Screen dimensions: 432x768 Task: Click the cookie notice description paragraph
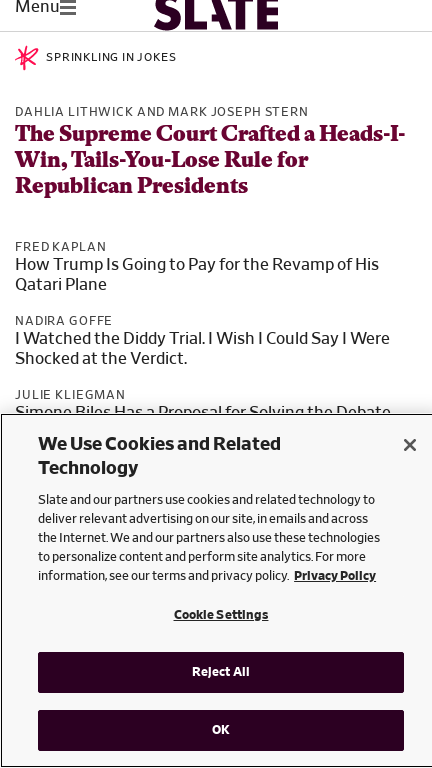point(209,538)
